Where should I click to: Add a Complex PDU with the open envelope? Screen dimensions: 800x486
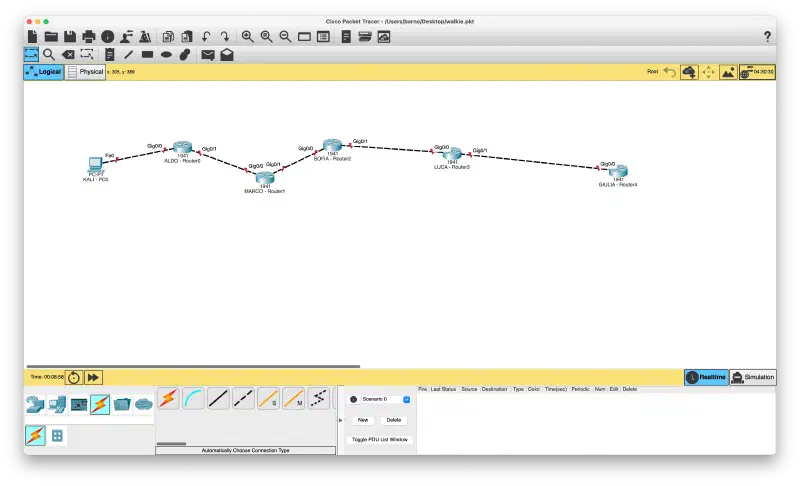point(227,55)
